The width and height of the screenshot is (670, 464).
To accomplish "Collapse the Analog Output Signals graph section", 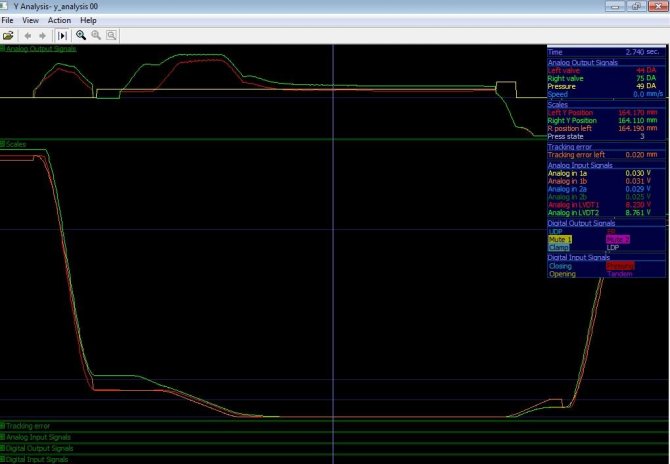I will click(x=2, y=49).
